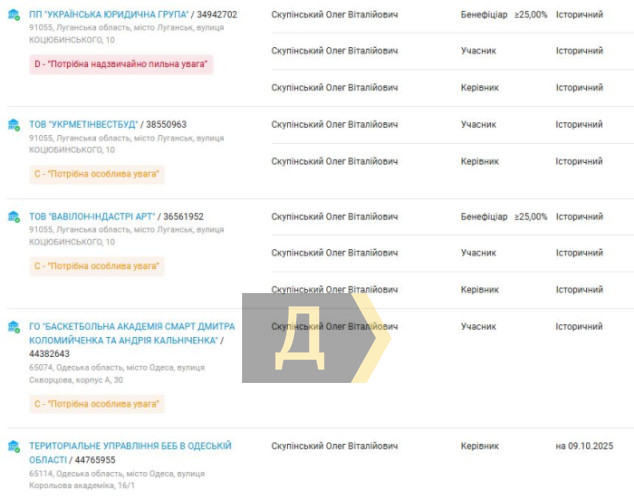Click C rating badge under Укрметінвестбуд
Screen dimensions: 634x500
(96, 174)
